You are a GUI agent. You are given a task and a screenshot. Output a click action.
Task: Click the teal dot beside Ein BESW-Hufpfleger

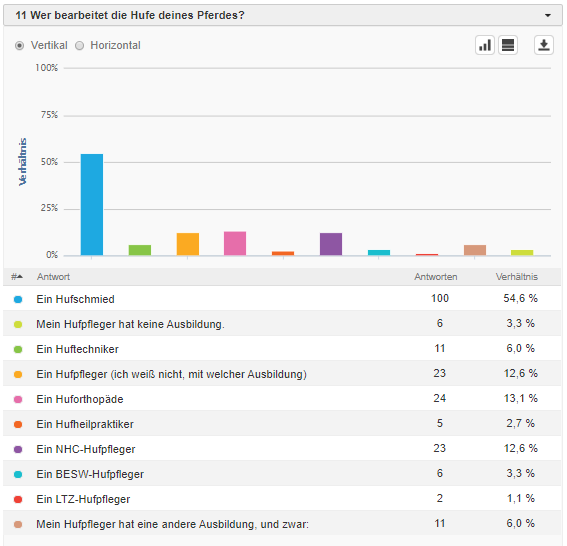pos(18,474)
